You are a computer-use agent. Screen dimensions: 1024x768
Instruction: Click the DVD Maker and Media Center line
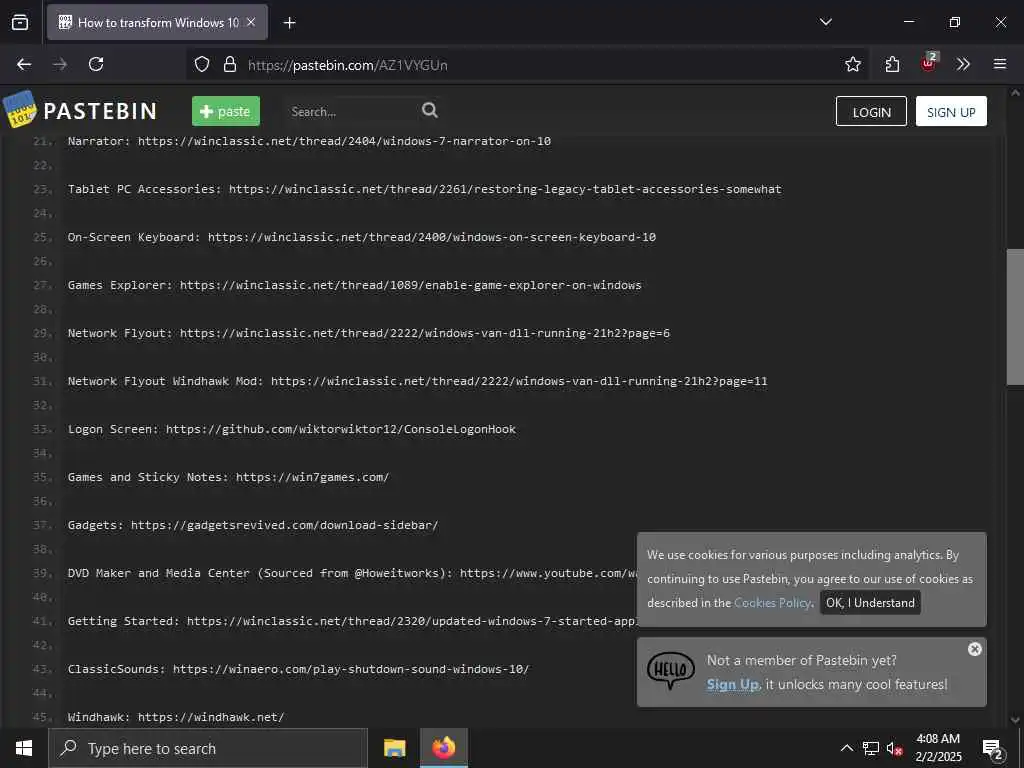tap(352, 573)
